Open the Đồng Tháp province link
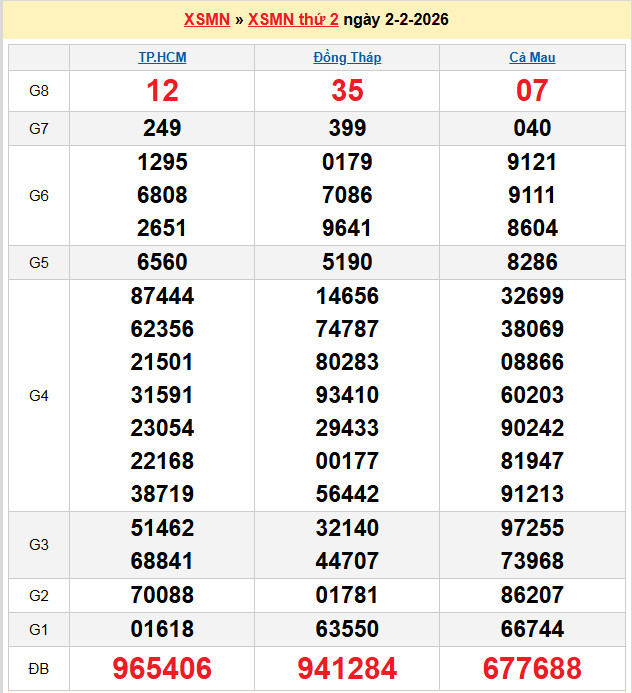Screen dimensions: 632x693 click(x=347, y=58)
